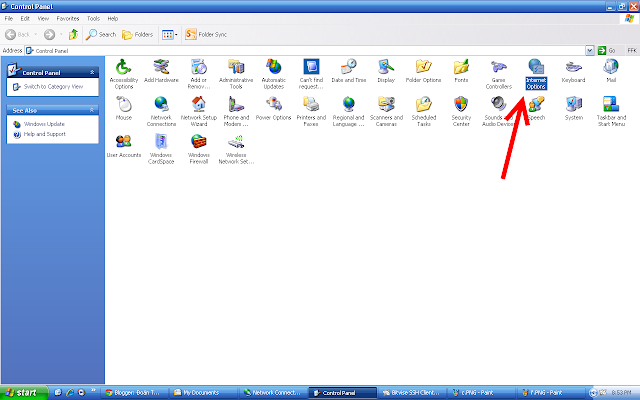Click the Start button
This screenshot has height=400, width=640.
coord(24,393)
